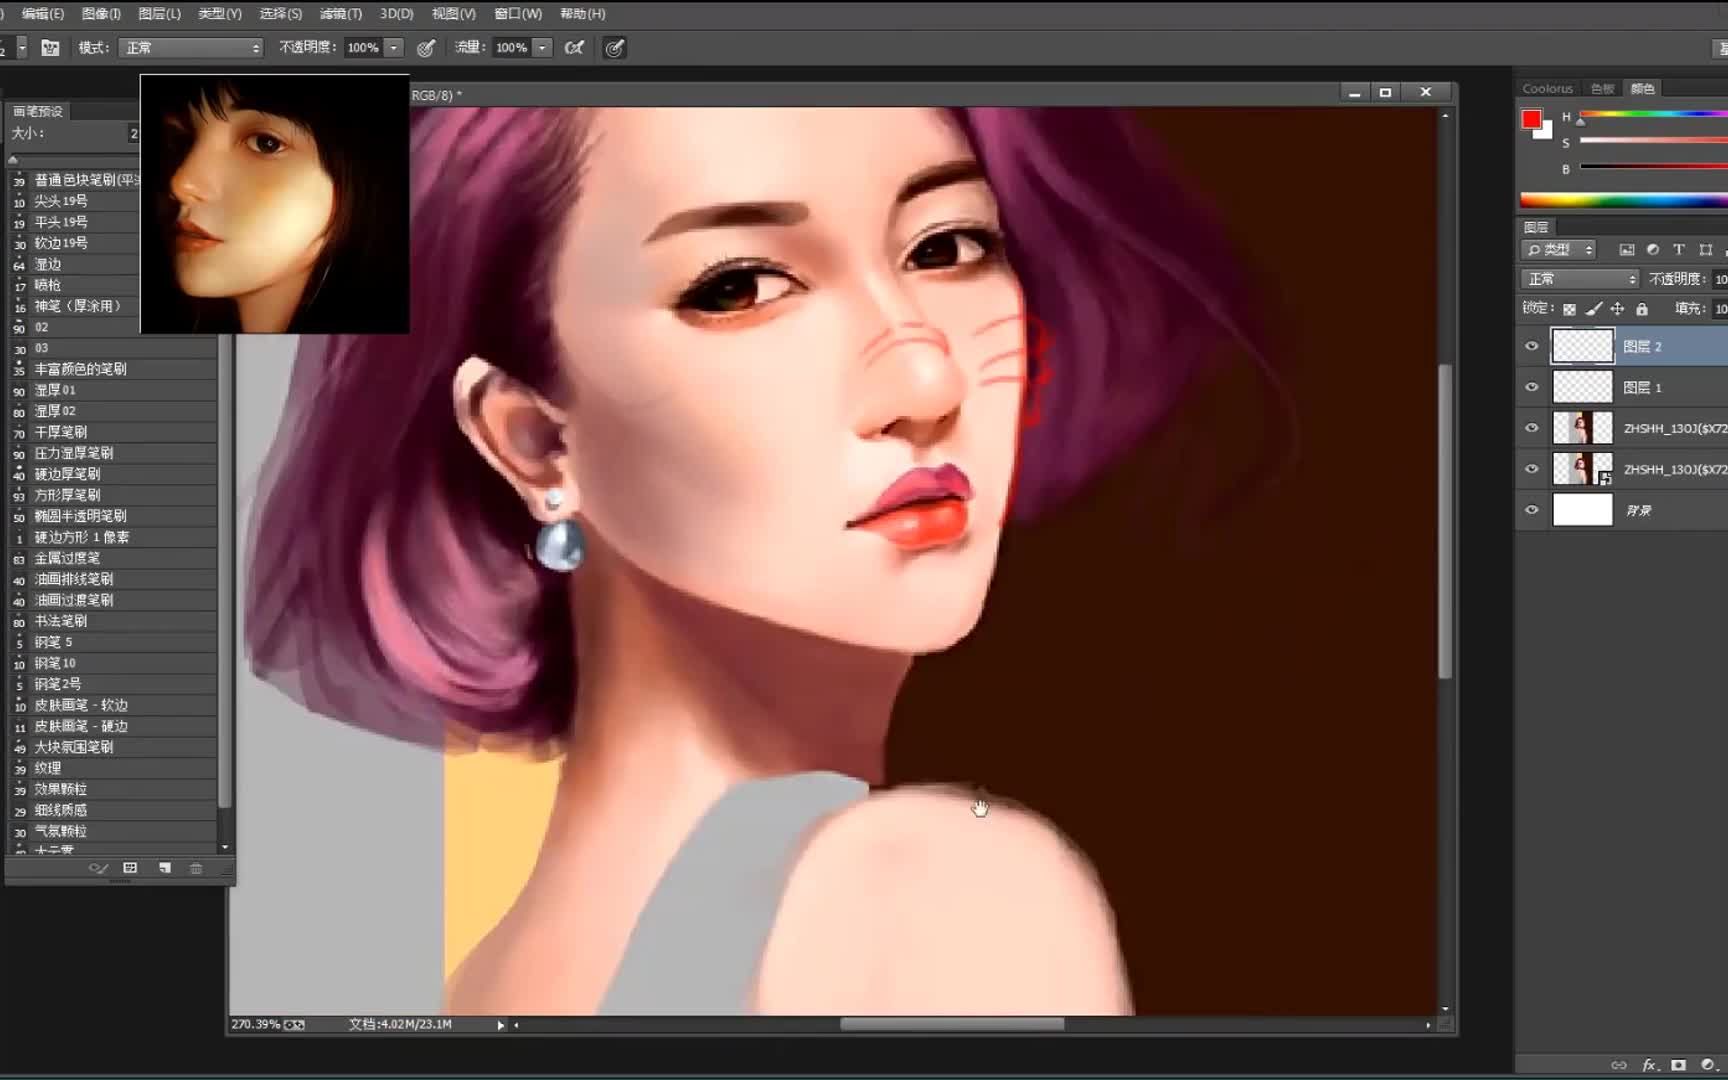The width and height of the screenshot is (1728, 1080).
Task: Click opacity 100% input field in options bar
Action: (364, 47)
